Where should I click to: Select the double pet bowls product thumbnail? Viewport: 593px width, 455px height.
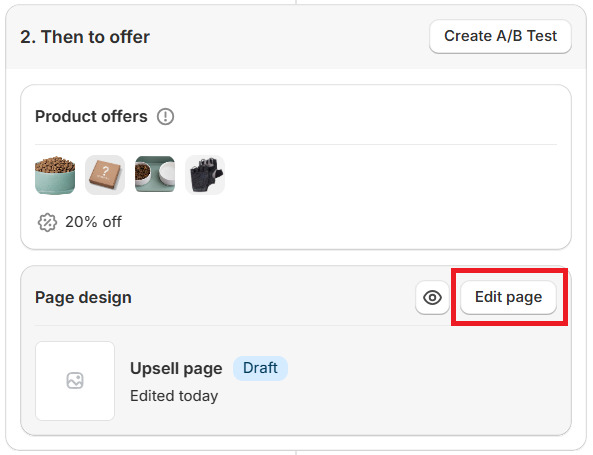point(155,175)
